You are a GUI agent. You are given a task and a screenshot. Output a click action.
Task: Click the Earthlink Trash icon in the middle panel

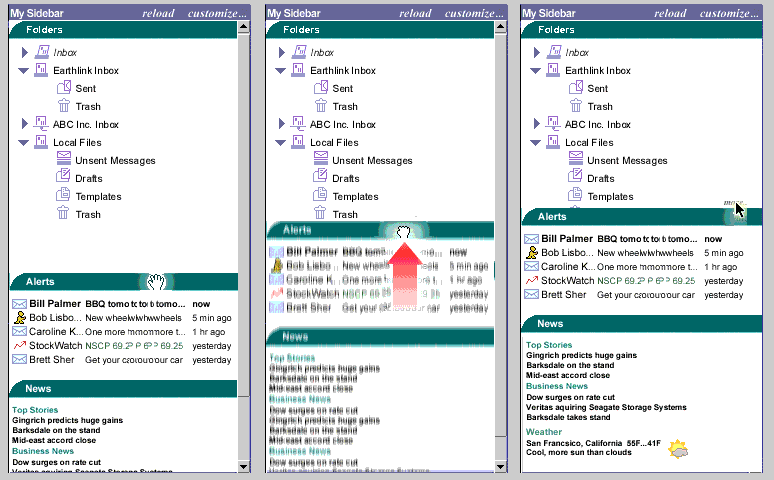click(x=321, y=106)
